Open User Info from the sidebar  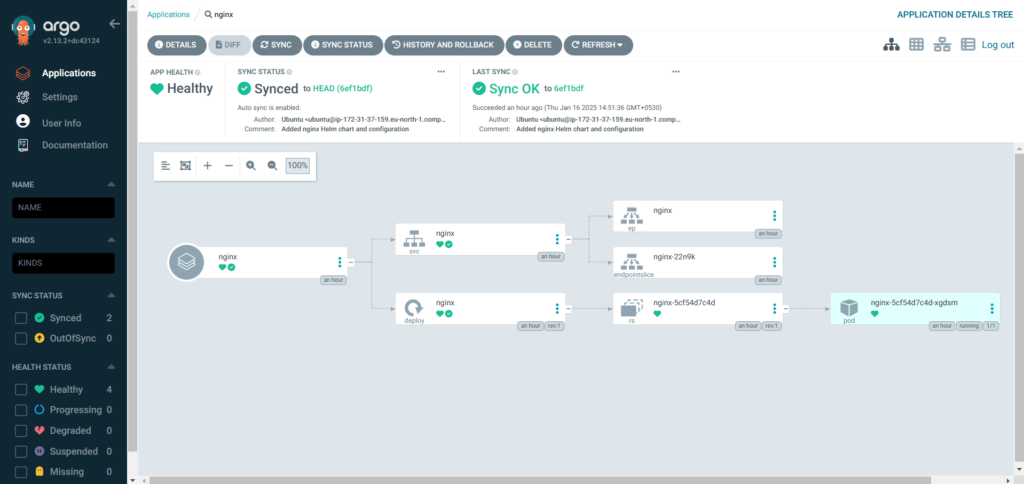(61, 123)
